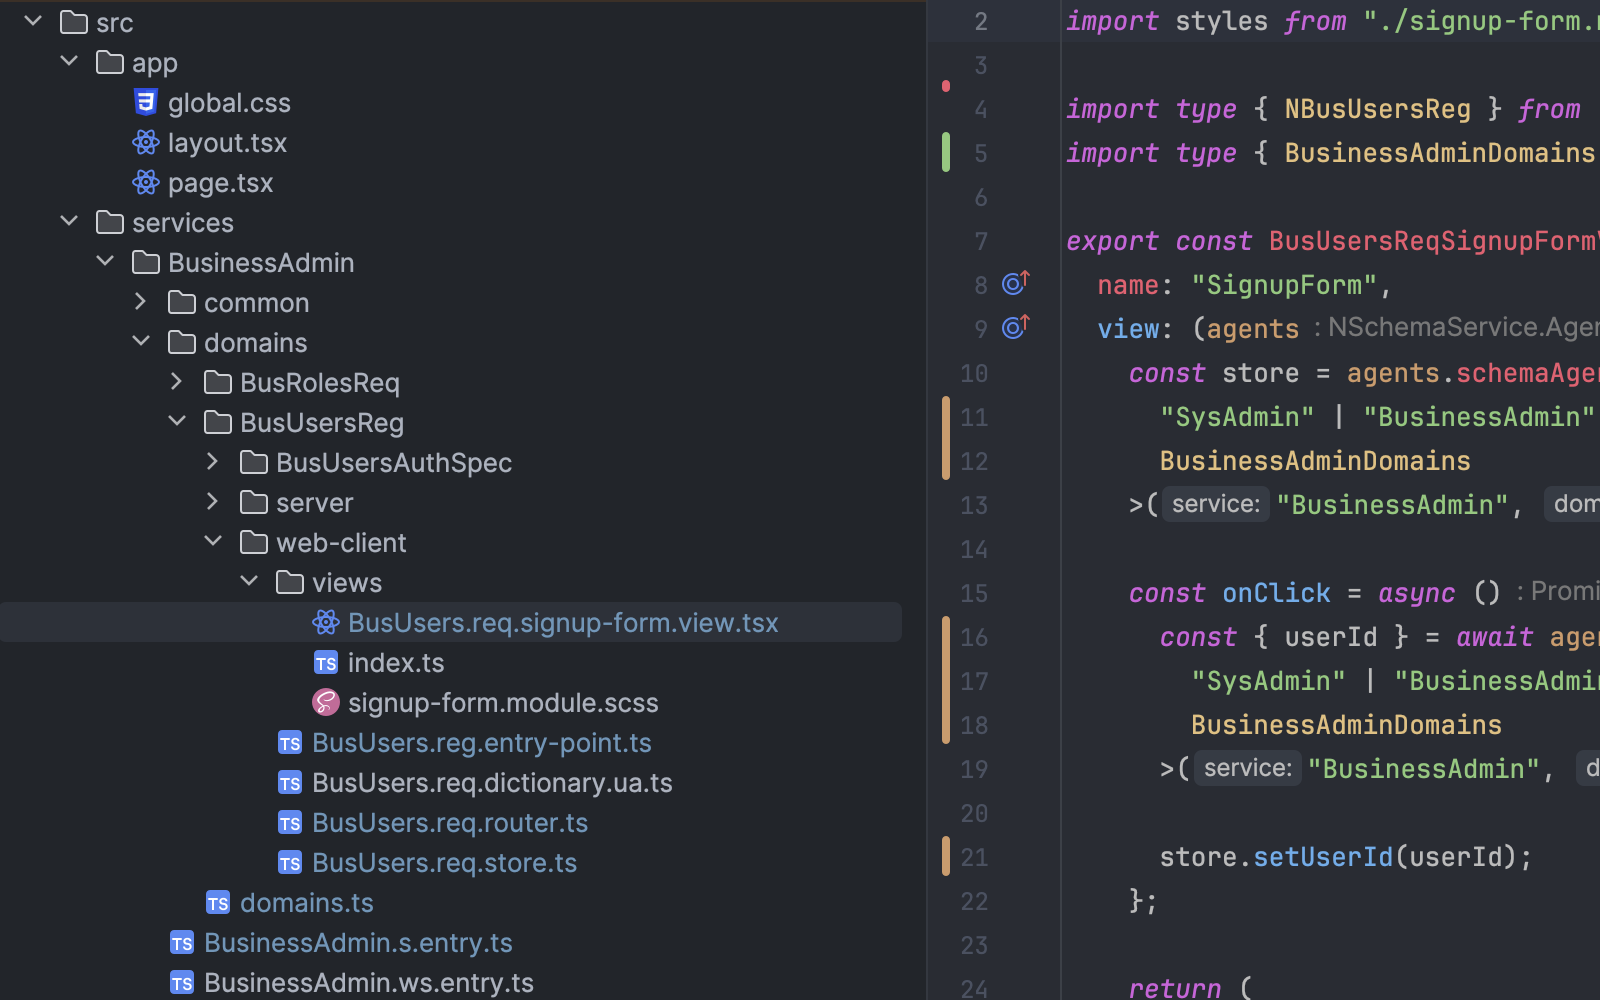1600x1000 pixels.
Task: Open domains.ts file
Action: pos(307,903)
